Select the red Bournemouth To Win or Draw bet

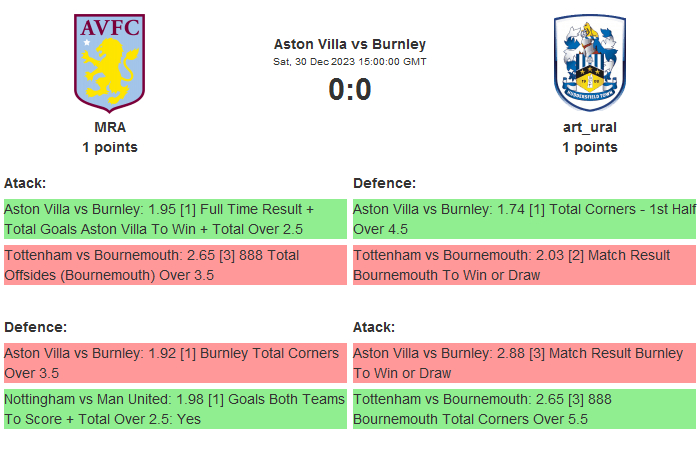click(x=524, y=265)
